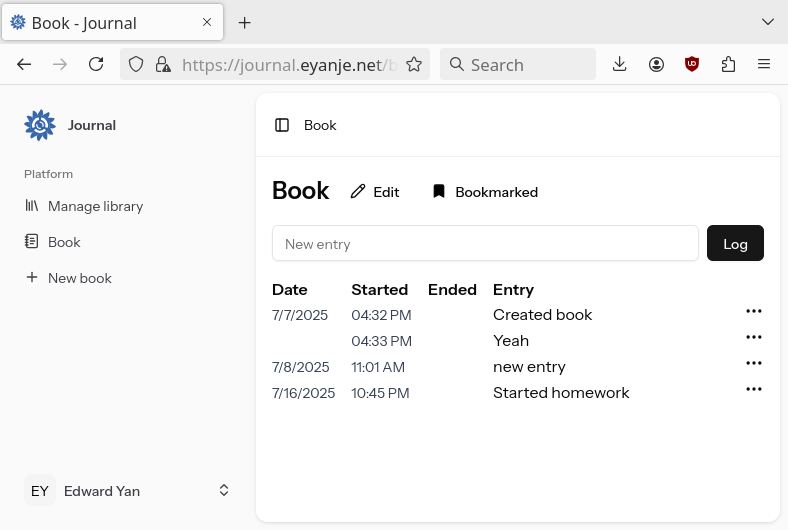Screen dimensions: 788x530
Task: Select the Book - Journal tab
Action: coord(113,23)
